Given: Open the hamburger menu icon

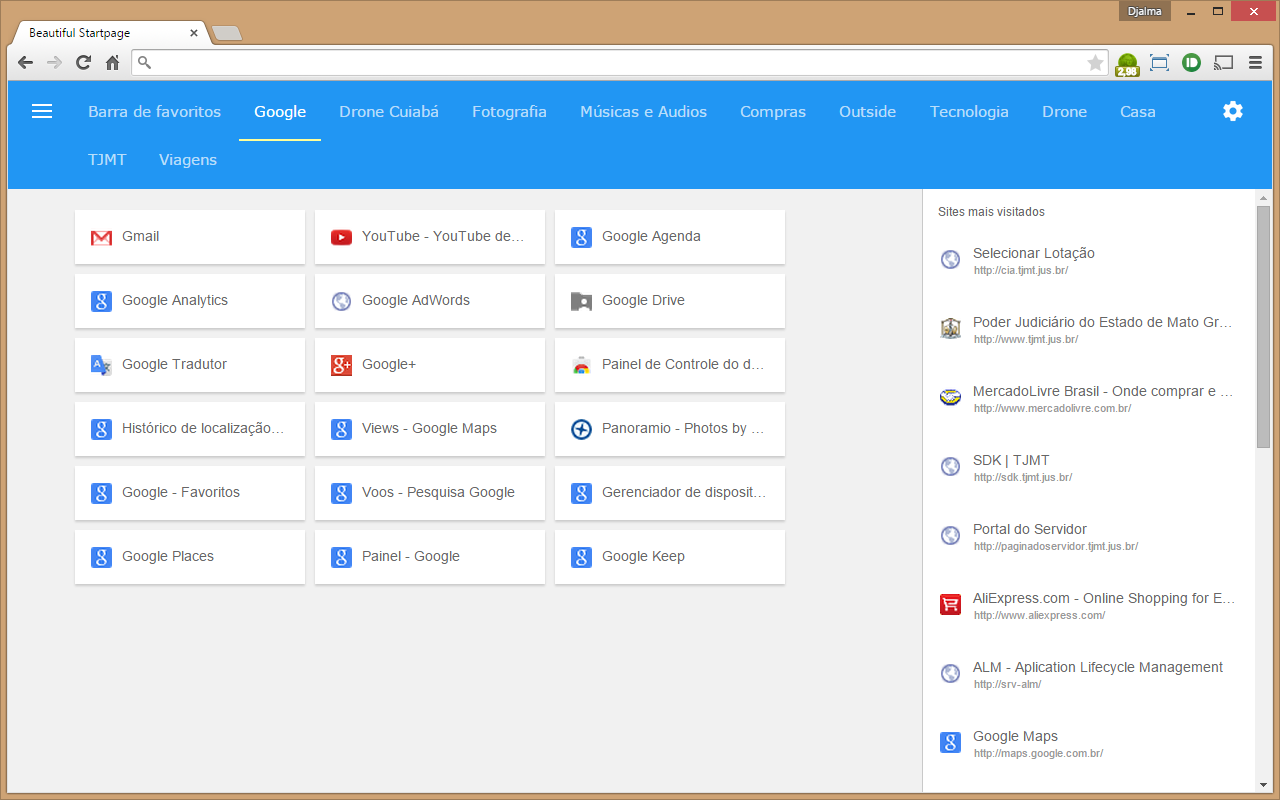Looking at the screenshot, I should tap(42, 111).
